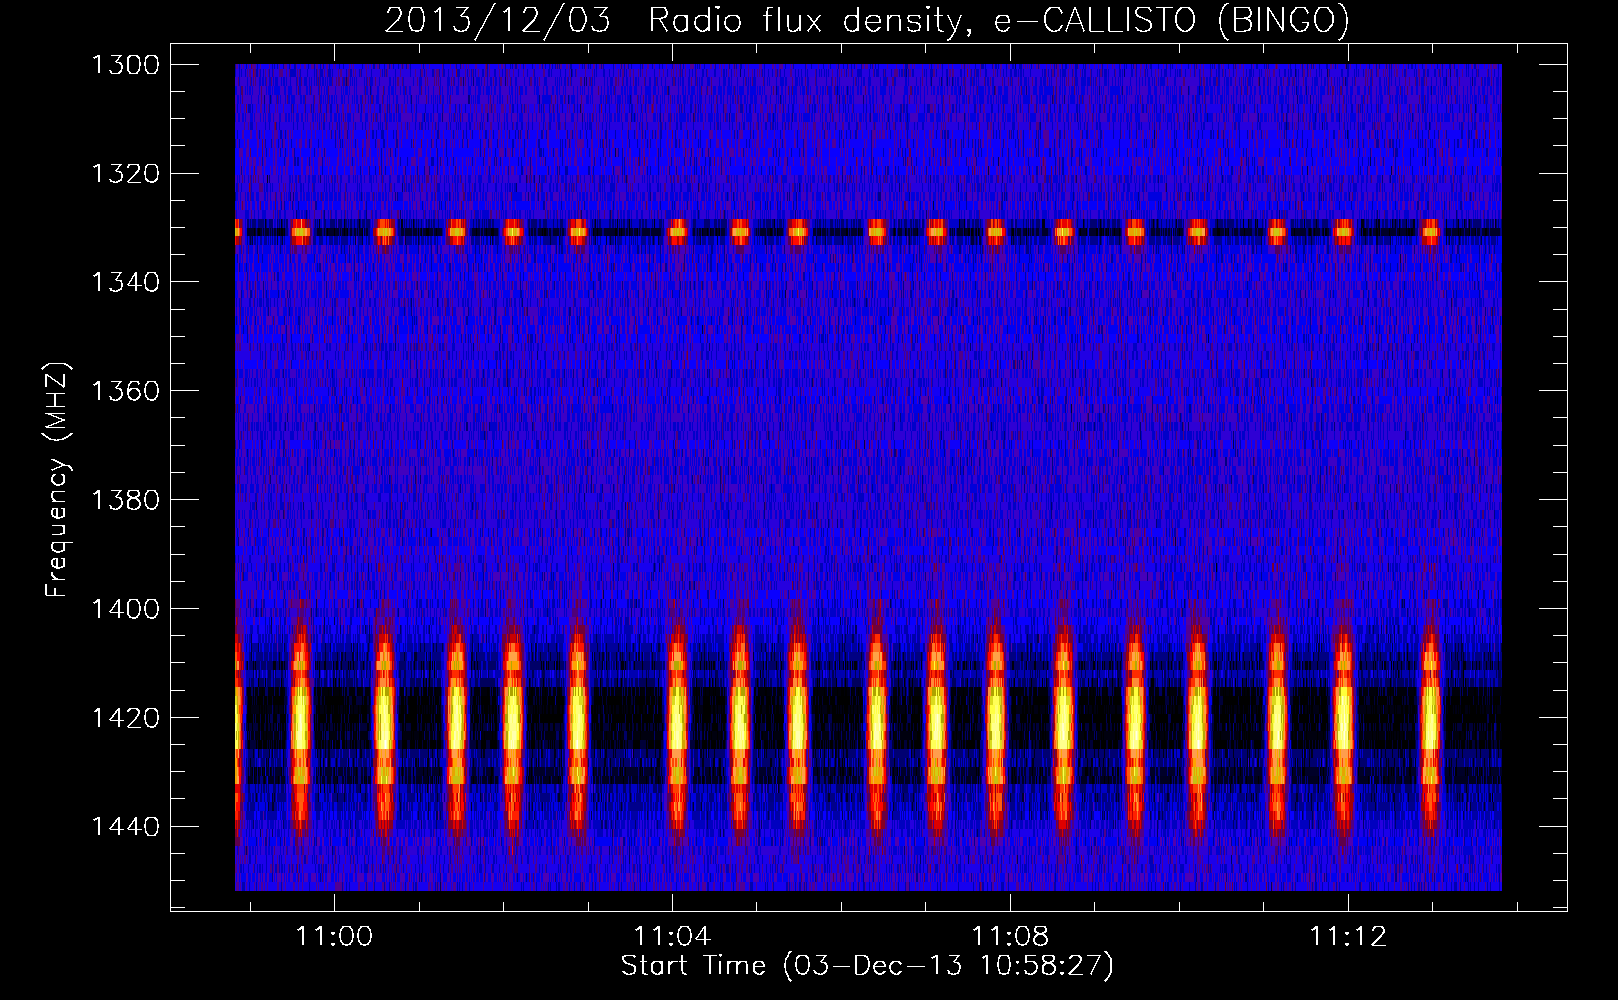Click the plot title '2013/12/03 Radio flux density'
This screenshot has height=1000, width=1618.
pos(867,20)
